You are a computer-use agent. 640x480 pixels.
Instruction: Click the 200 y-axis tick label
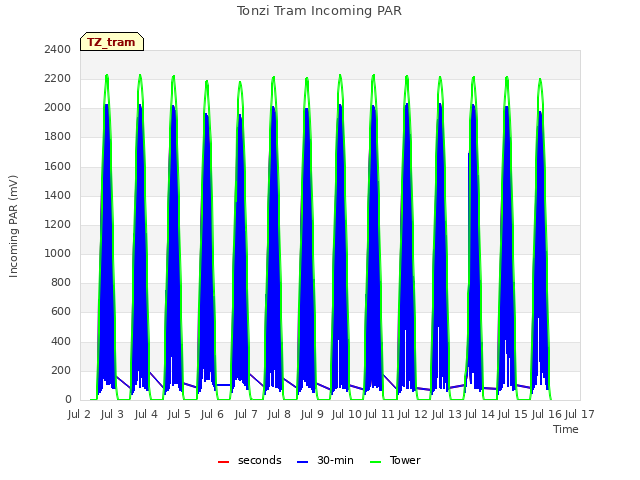point(61,371)
